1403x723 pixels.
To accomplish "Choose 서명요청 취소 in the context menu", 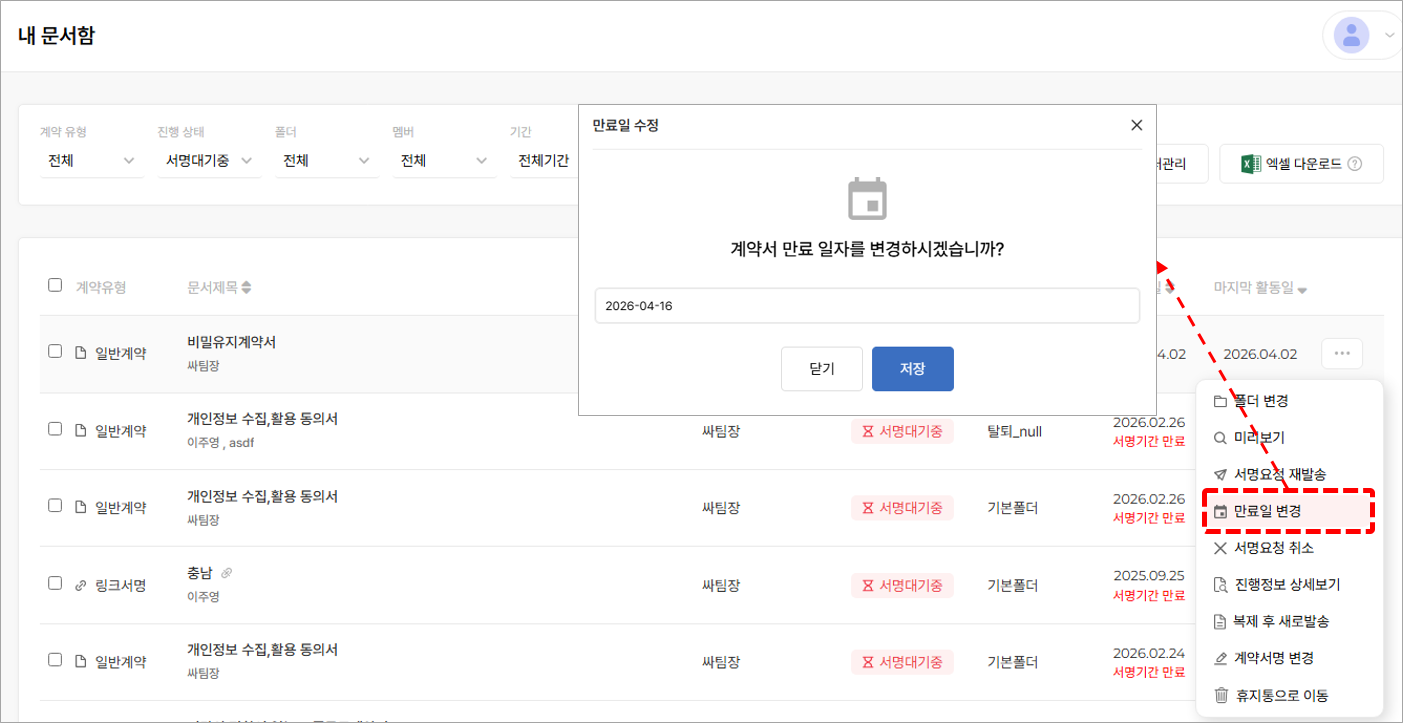I will click(1272, 548).
